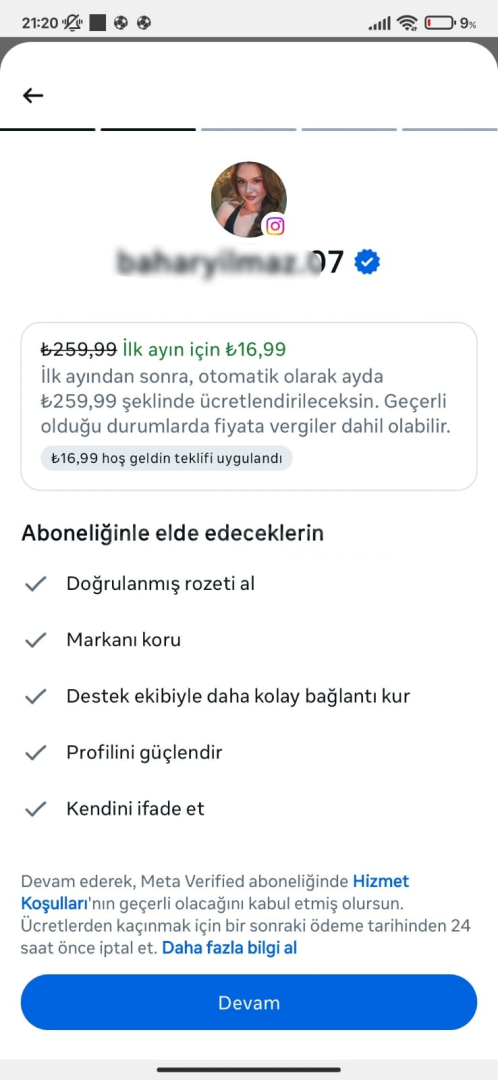Tap checkmark next to Destek ekibiyle item
Image resolution: width=498 pixels, height=1080 pixels.
pos(35,696)
